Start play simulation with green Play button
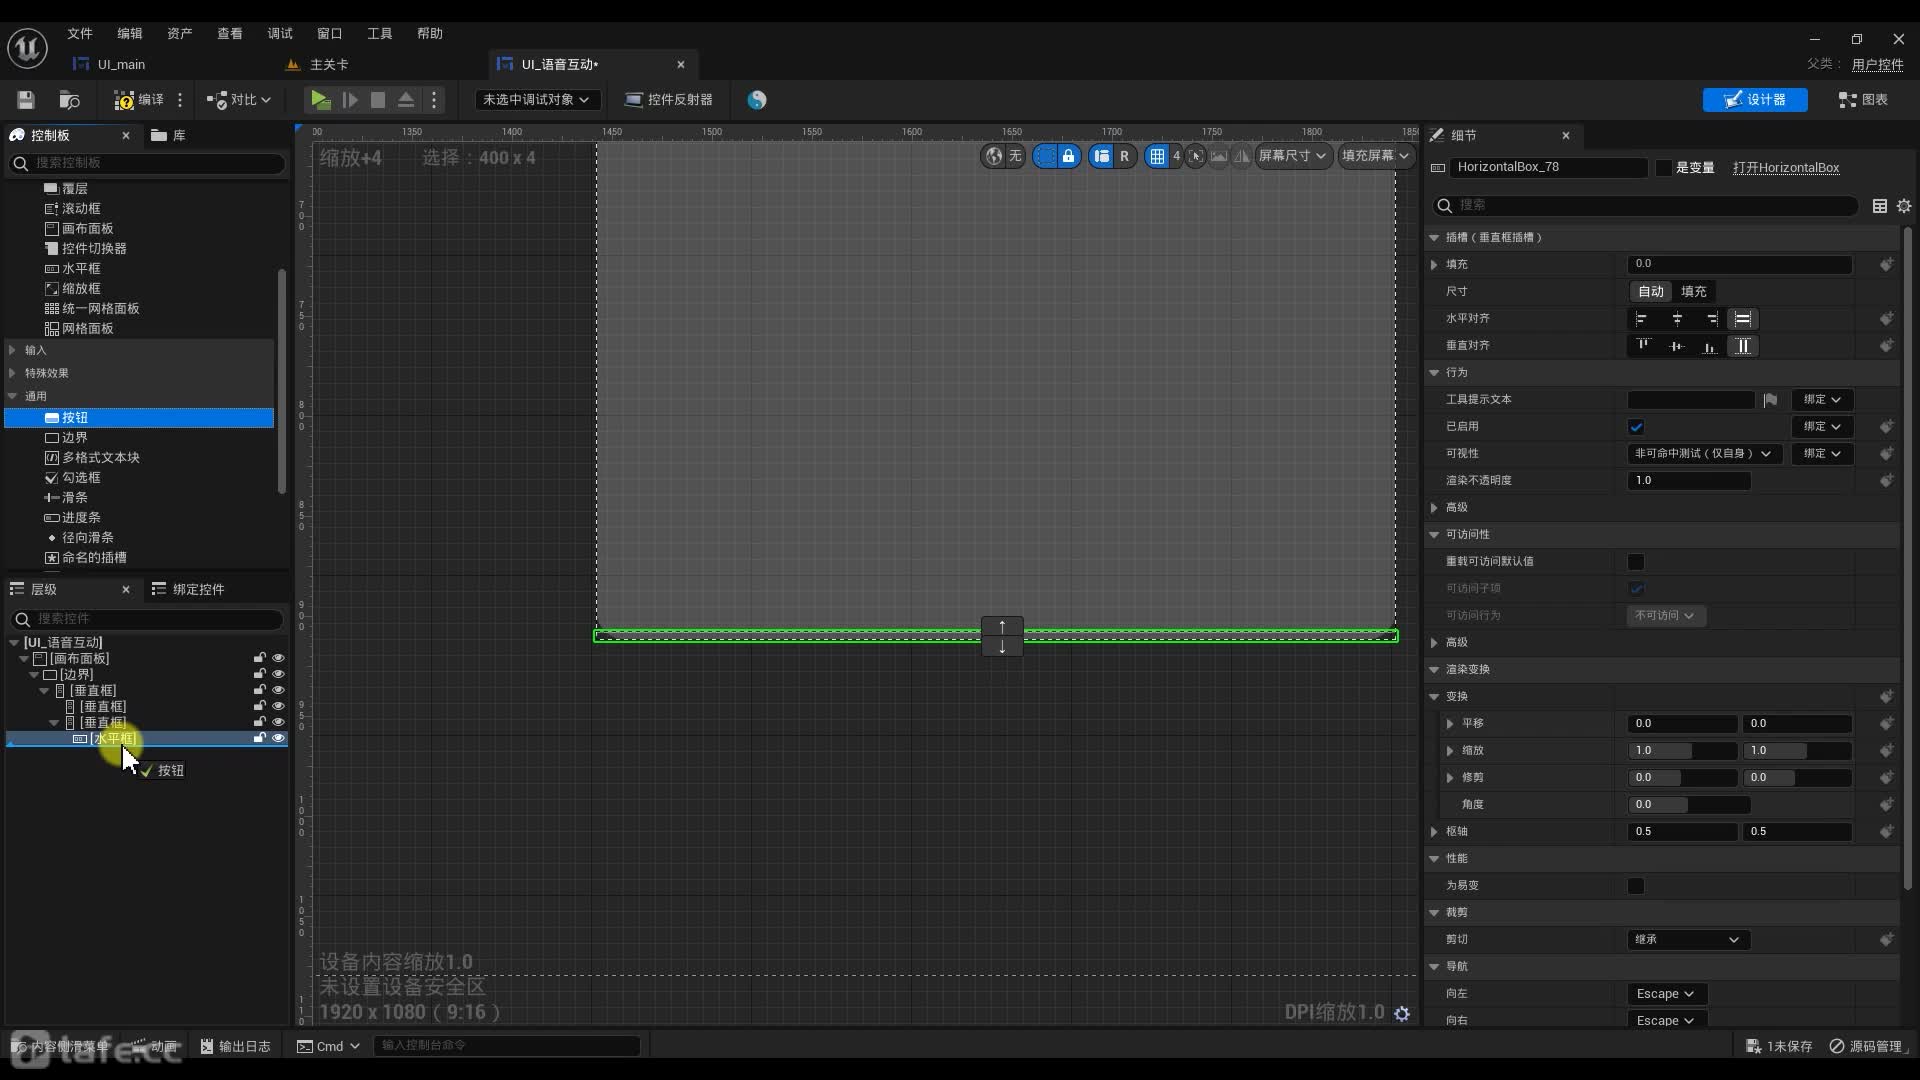 [x=320, y=99]
